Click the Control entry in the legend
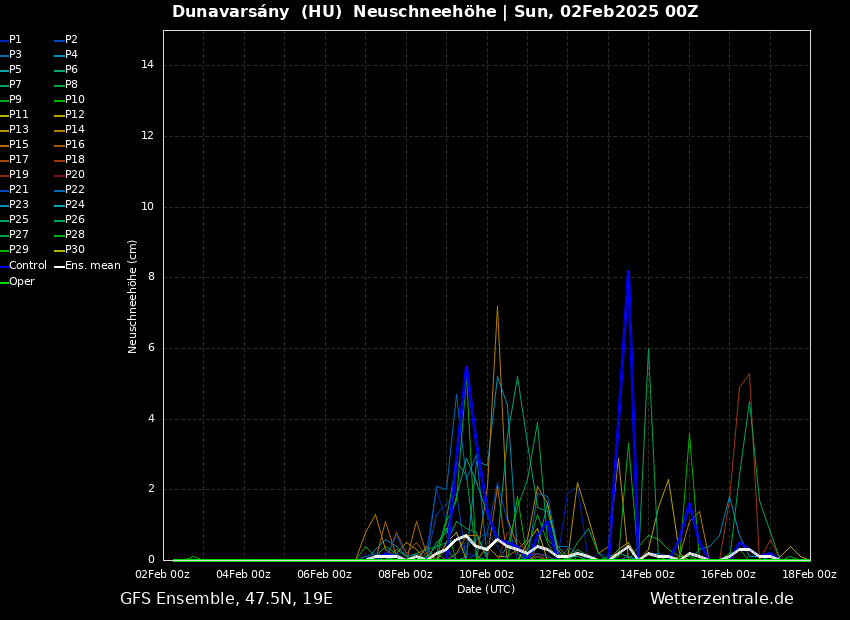Image resolution: width=850 pixels, height=620 pixels. (x=27, y=266)
